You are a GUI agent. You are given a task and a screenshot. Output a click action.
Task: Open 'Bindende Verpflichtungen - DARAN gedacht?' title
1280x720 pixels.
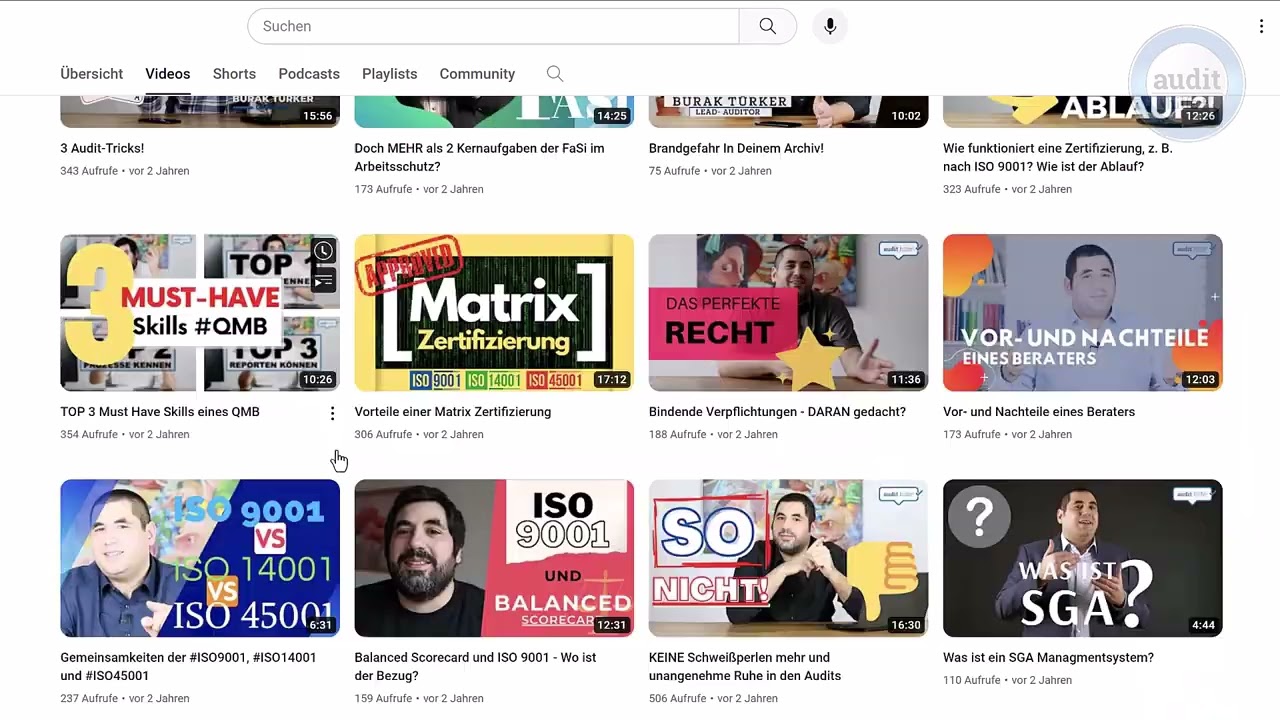pyautogui.click(x=777, y=412)
